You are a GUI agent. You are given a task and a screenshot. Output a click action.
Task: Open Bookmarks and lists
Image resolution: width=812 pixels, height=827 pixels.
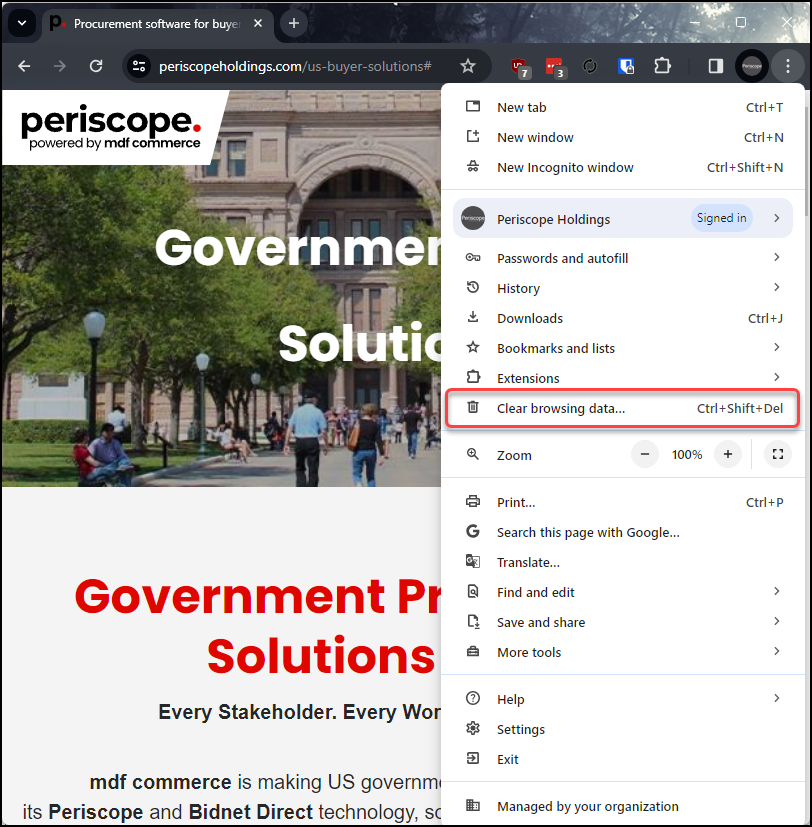click(x=623, y=348)
